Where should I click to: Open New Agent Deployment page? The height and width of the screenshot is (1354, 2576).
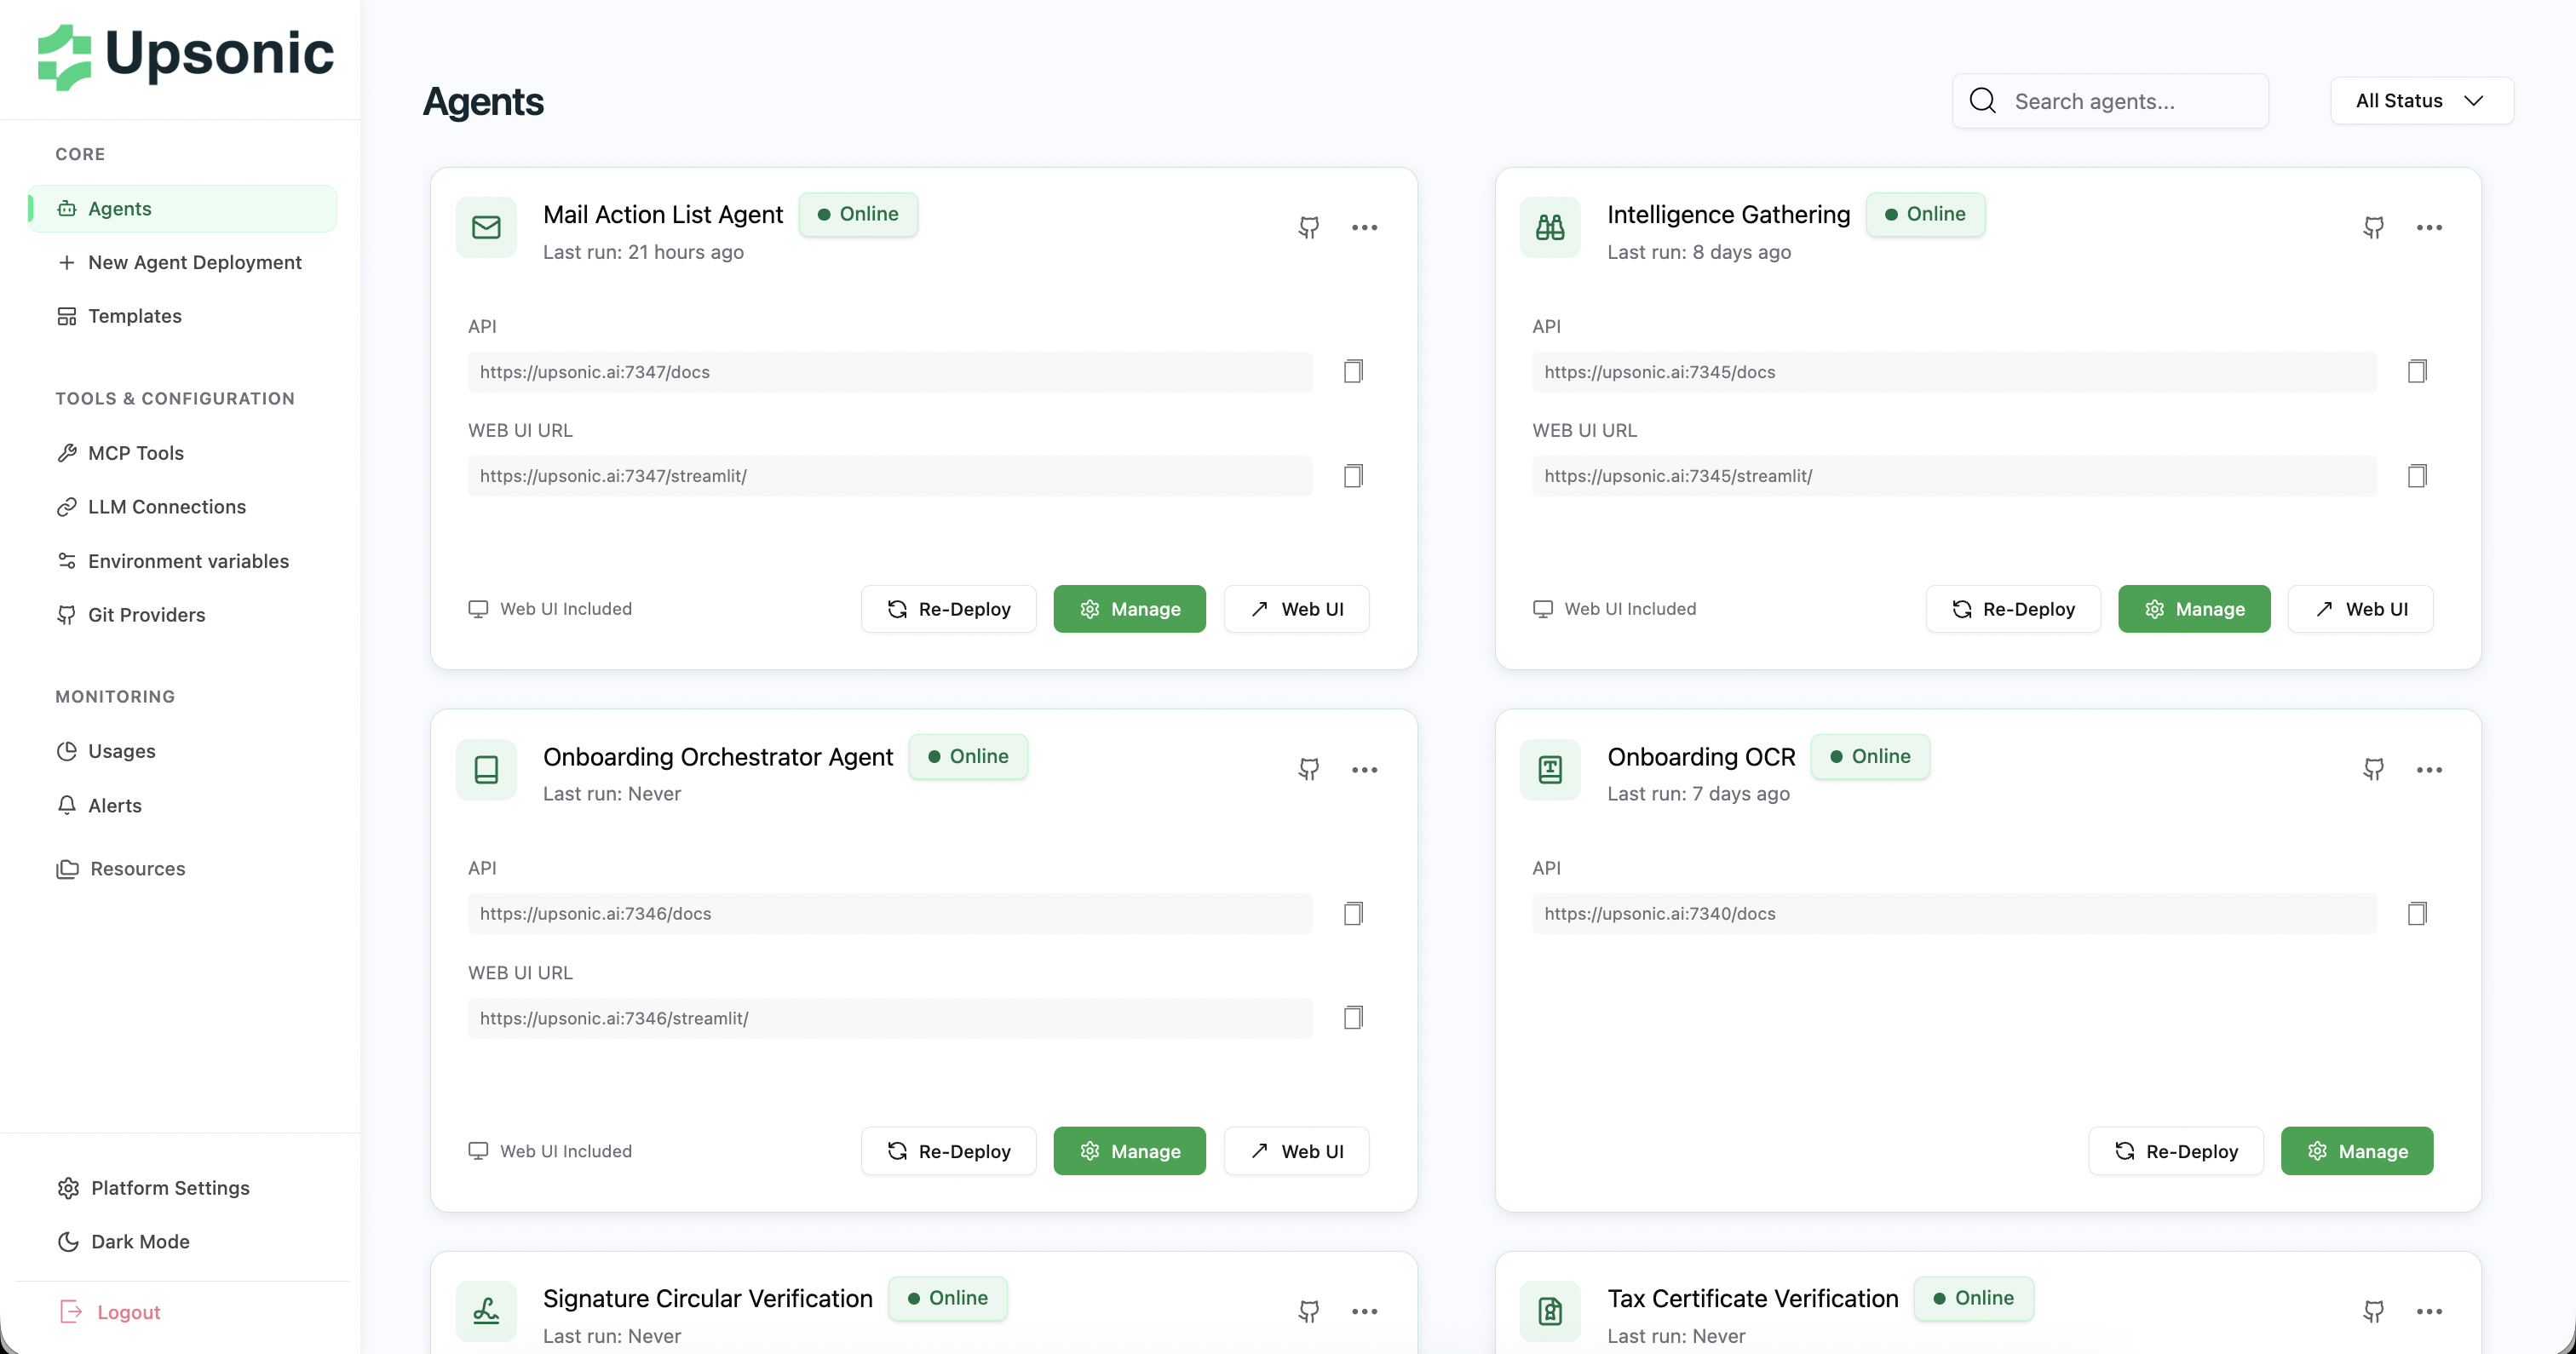194,262
